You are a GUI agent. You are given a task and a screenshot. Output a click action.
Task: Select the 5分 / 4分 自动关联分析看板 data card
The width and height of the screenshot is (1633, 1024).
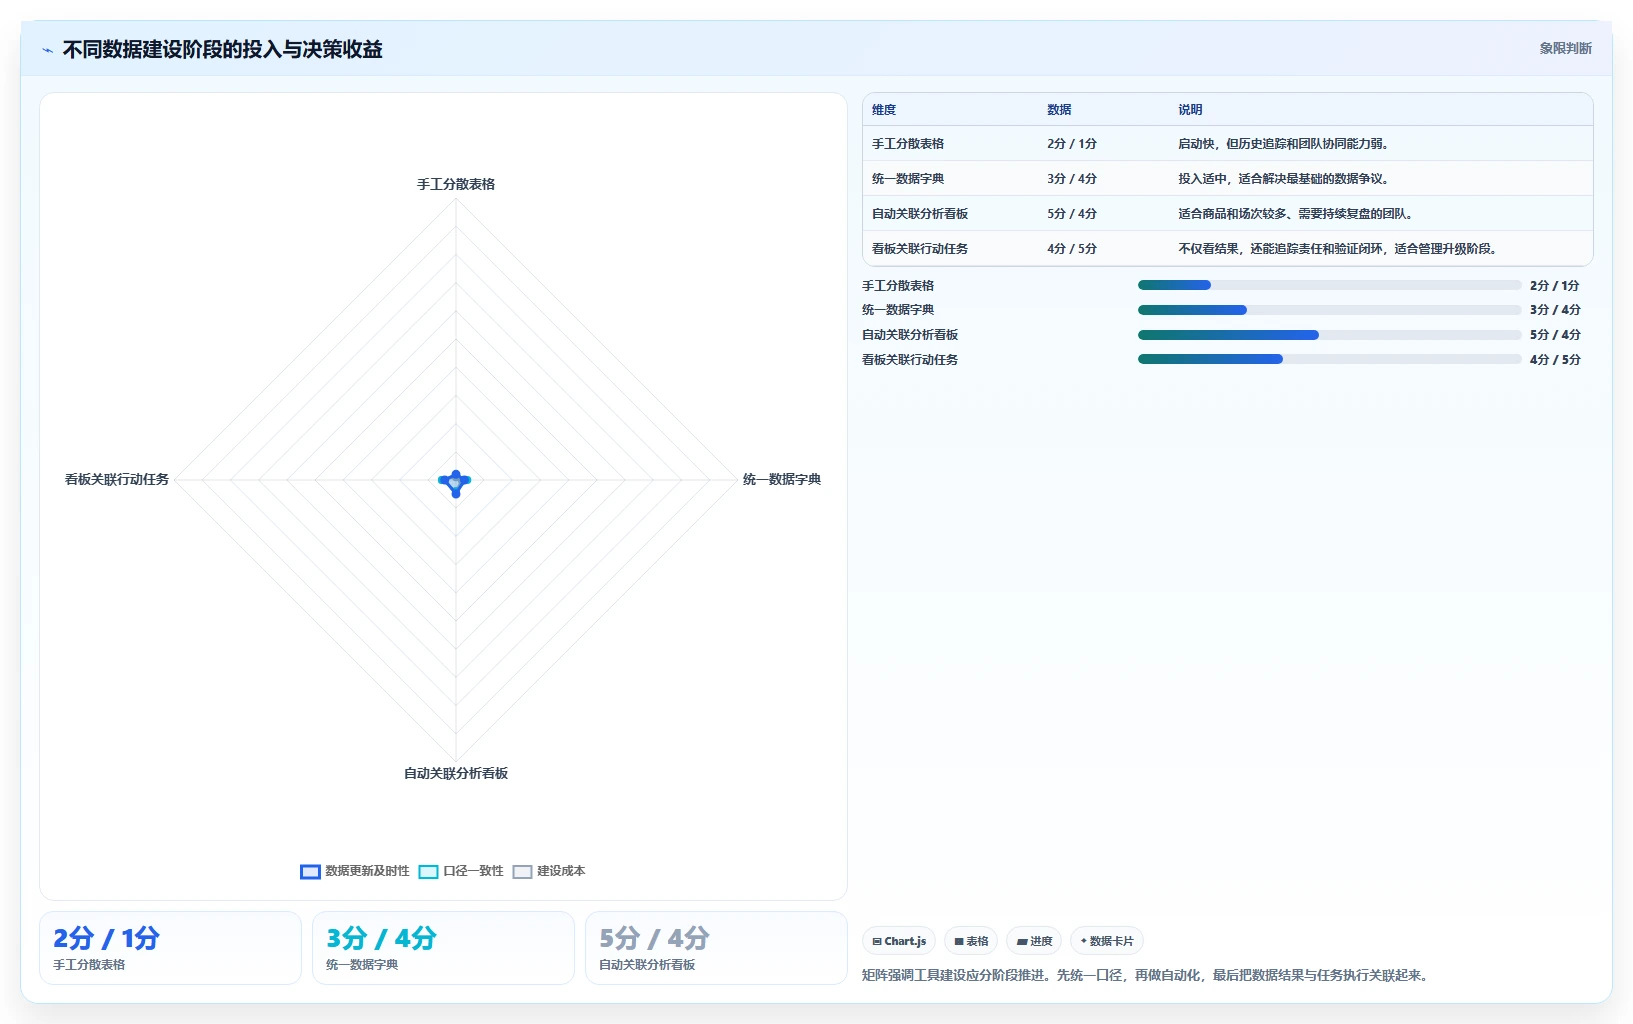point(716,948)
